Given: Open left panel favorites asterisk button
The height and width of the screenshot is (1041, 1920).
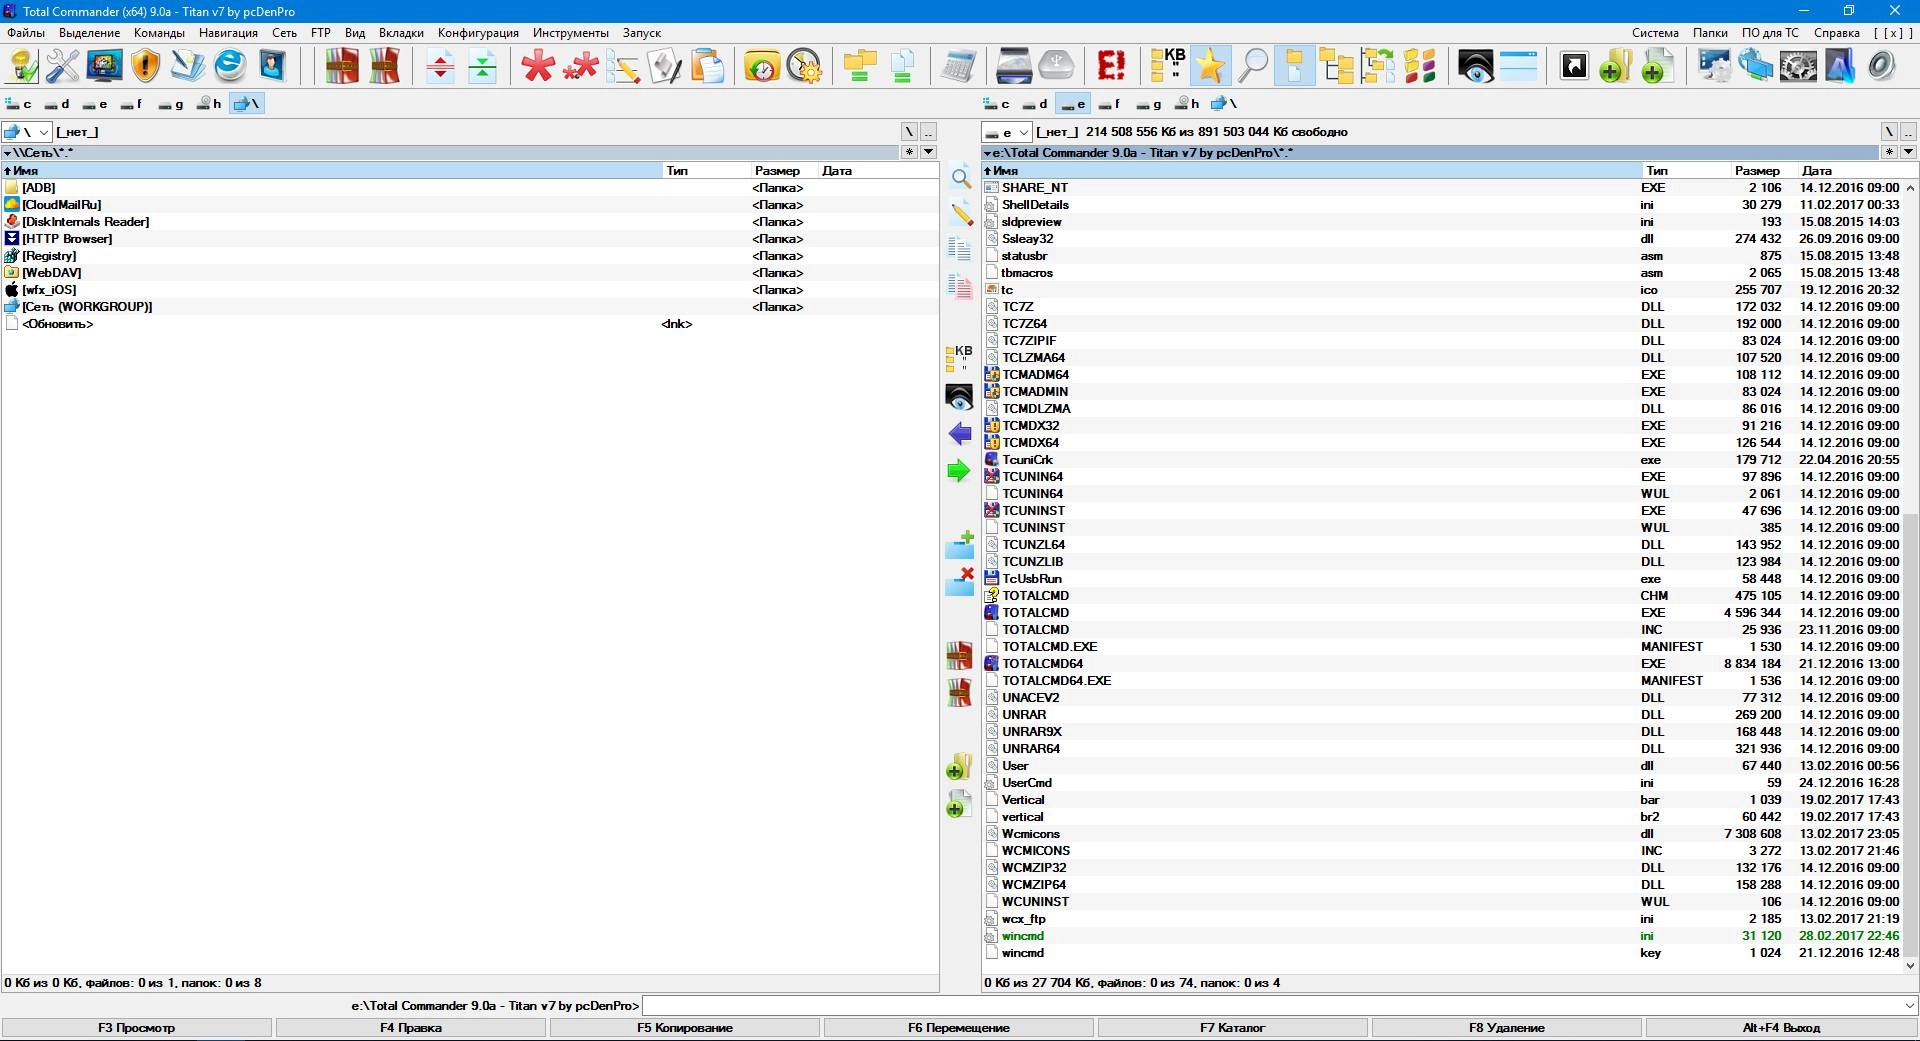Looking at the screenshot, I should tap(909, 152).
